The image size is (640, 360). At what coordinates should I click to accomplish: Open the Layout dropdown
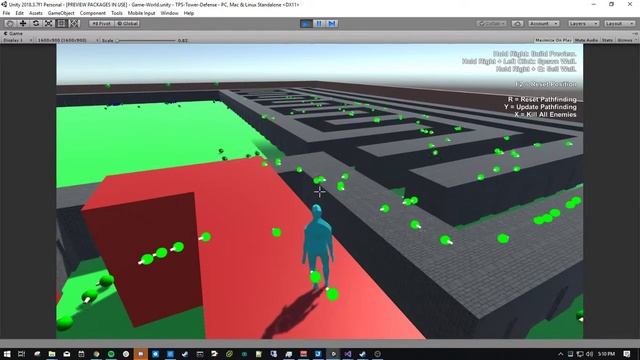click(619, 24)
